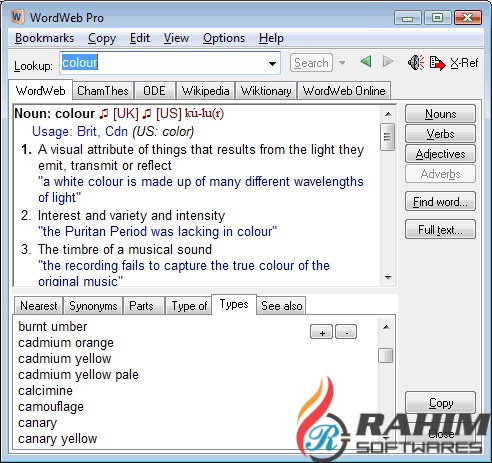492x463 pixels.
Task: Switch to the ChamThes tab
Action: 103,91
